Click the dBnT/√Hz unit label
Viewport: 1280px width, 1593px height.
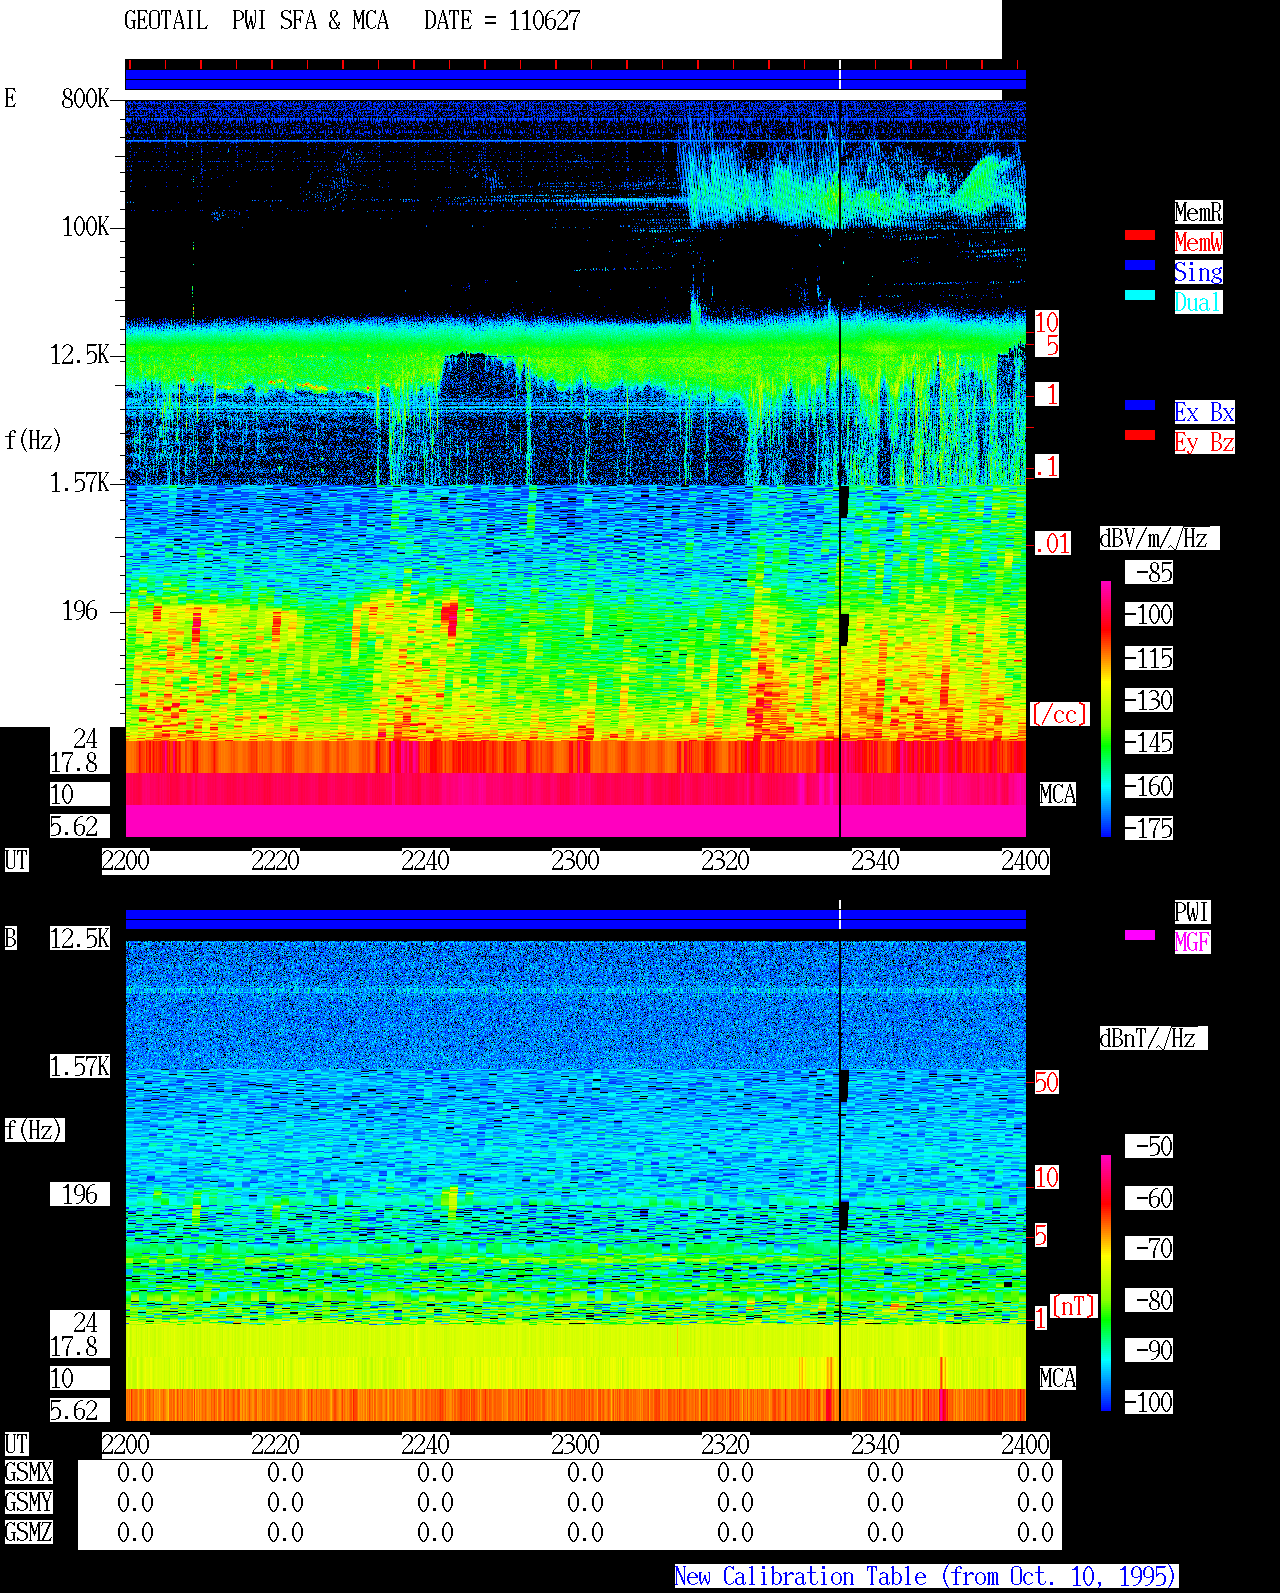1153,1038
